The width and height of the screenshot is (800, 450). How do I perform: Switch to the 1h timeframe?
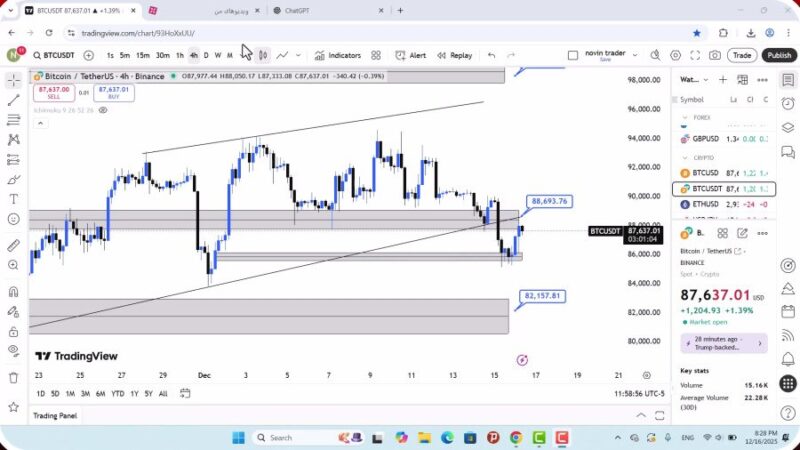click(180, 55)
